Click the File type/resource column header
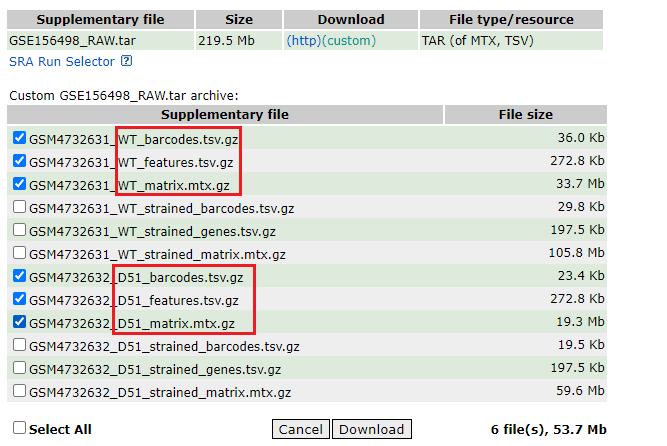 511,20
